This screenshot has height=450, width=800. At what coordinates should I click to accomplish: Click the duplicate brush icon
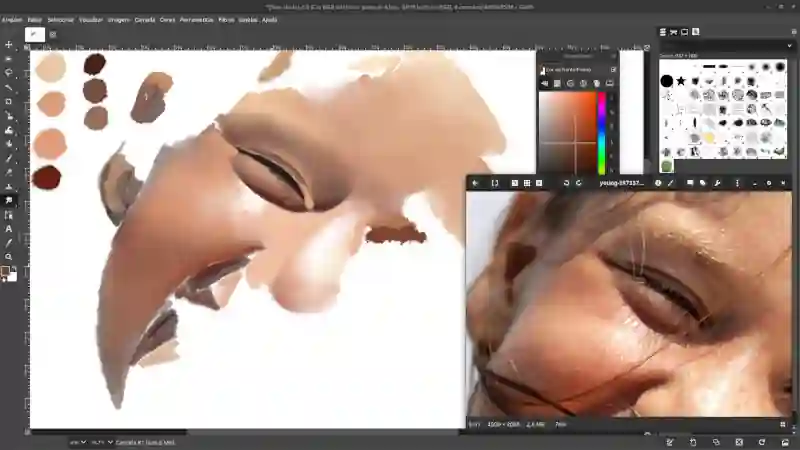click(716, 442)
